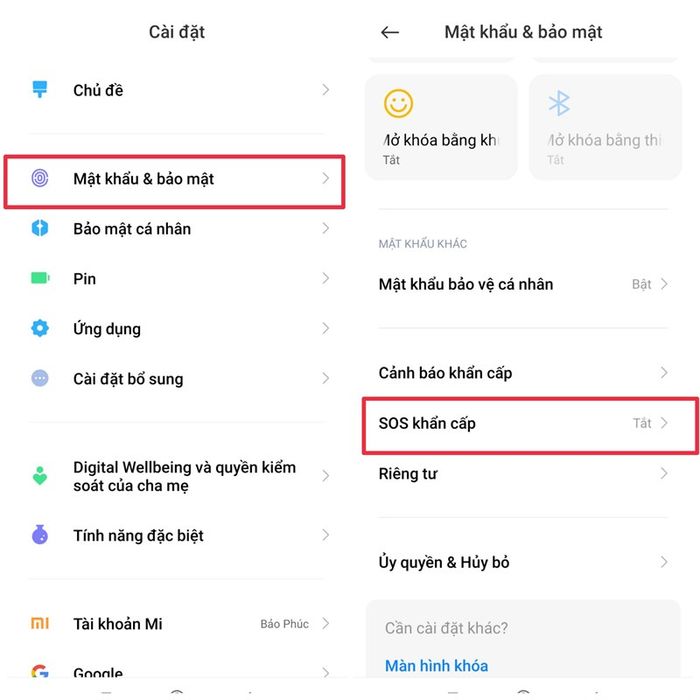Tap the Bảo mật cá nhân shield icon
This screenshot has width=700, height=700.
click(40, 228)
